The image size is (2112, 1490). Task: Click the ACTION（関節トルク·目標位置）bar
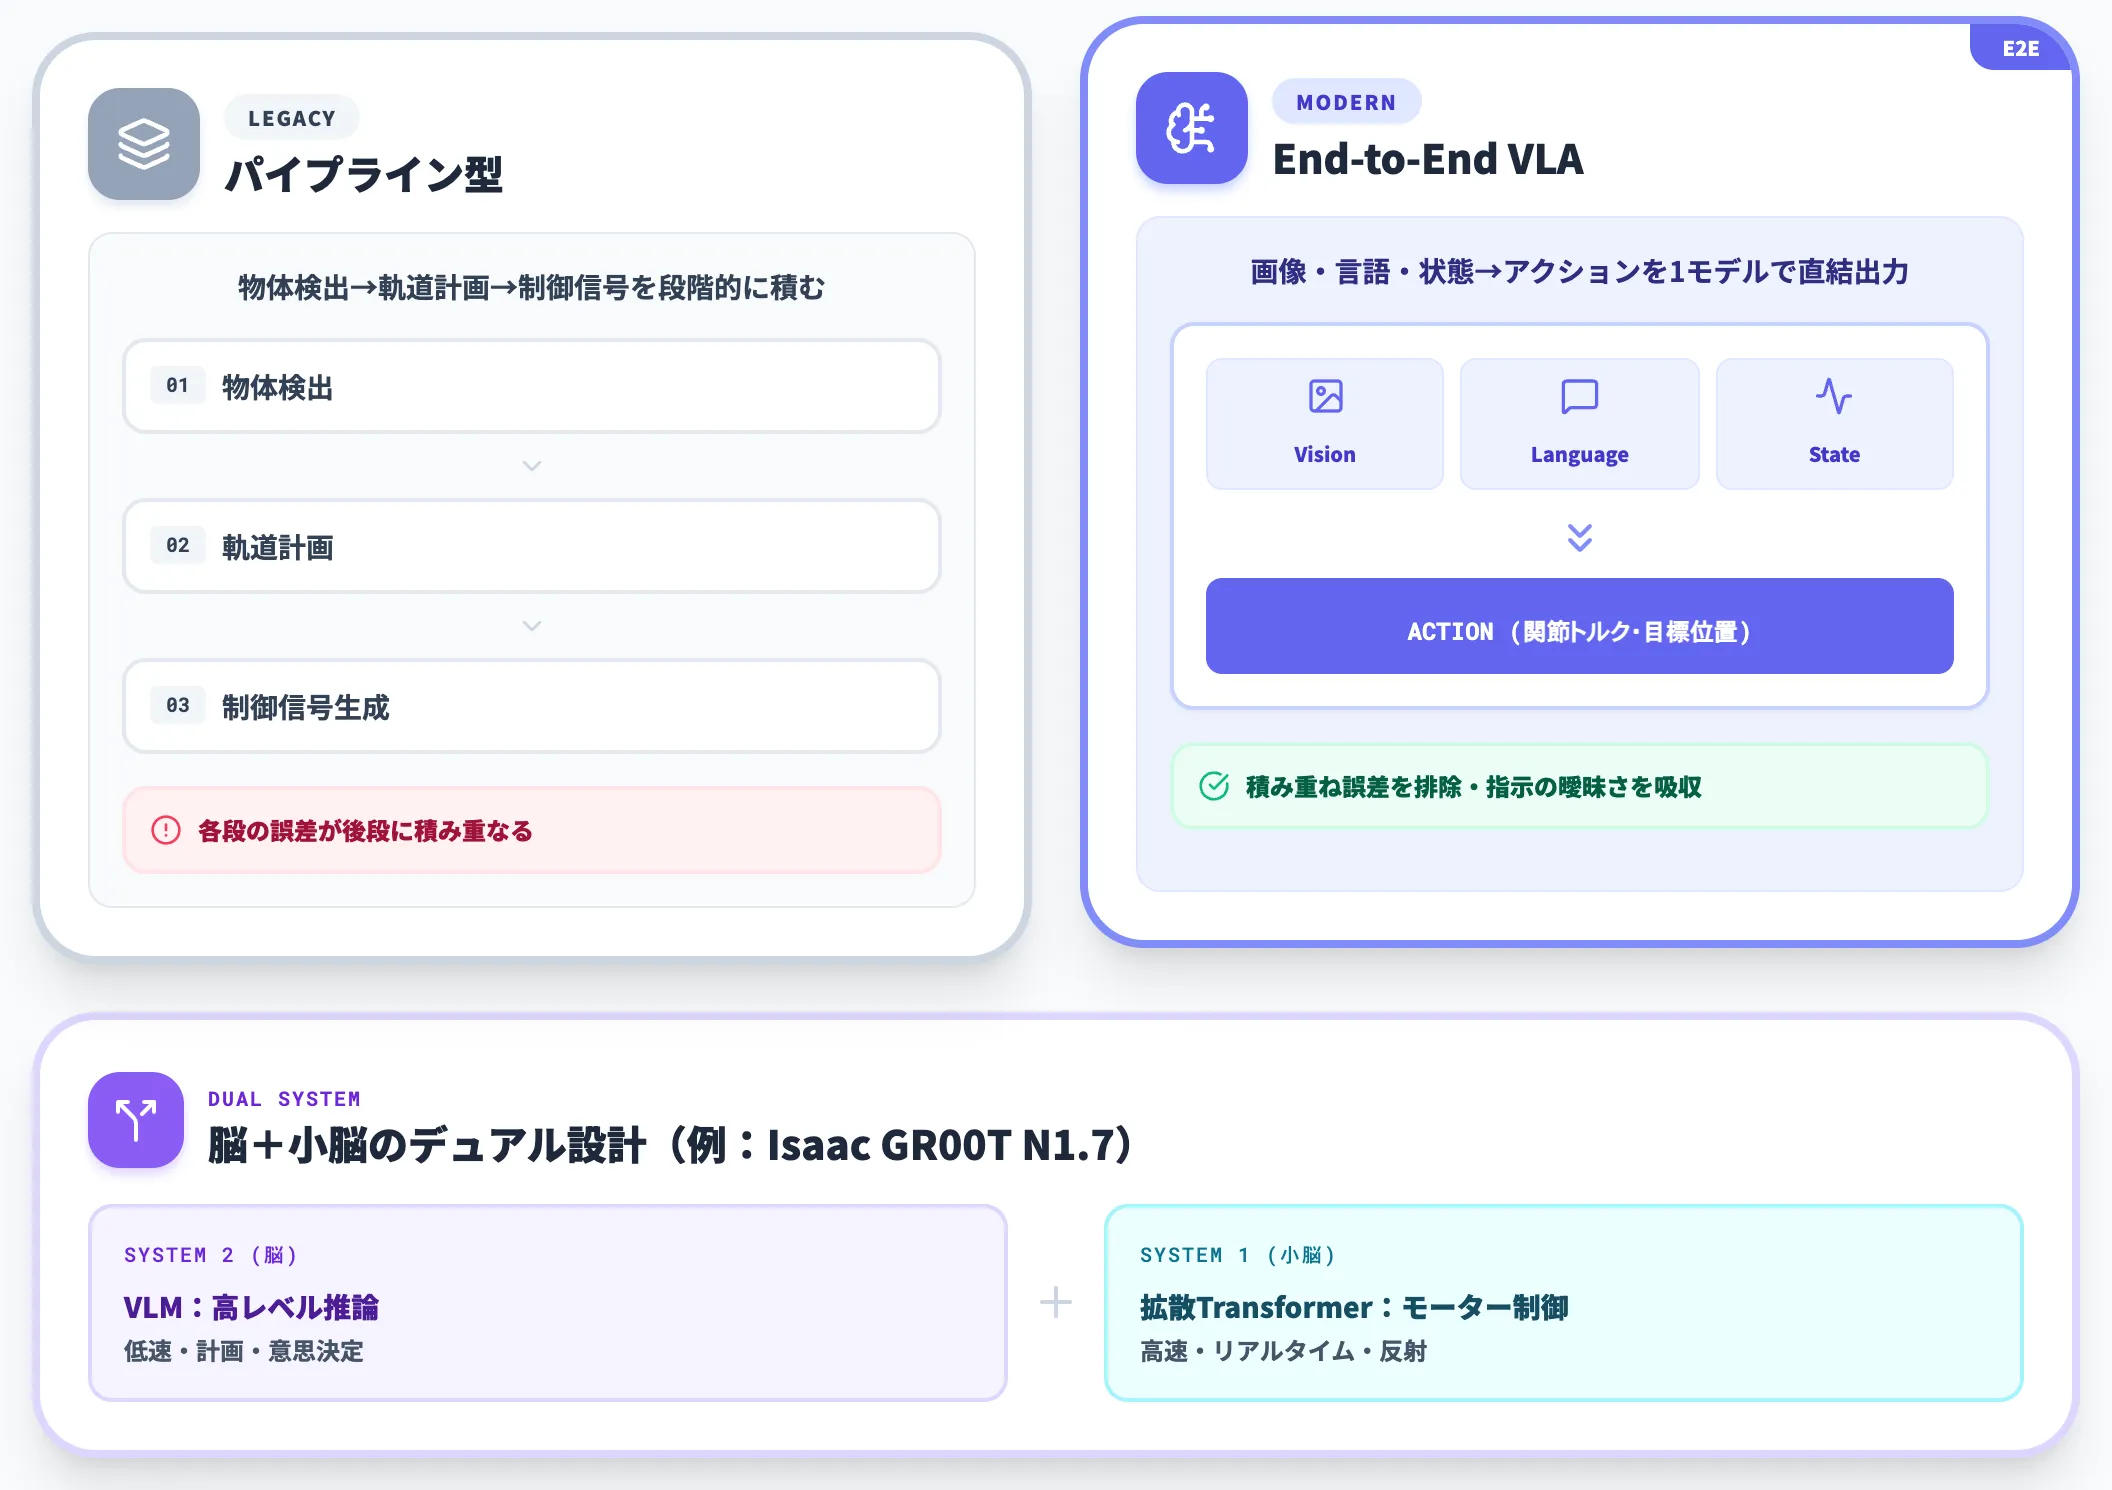coord(1579,626)
